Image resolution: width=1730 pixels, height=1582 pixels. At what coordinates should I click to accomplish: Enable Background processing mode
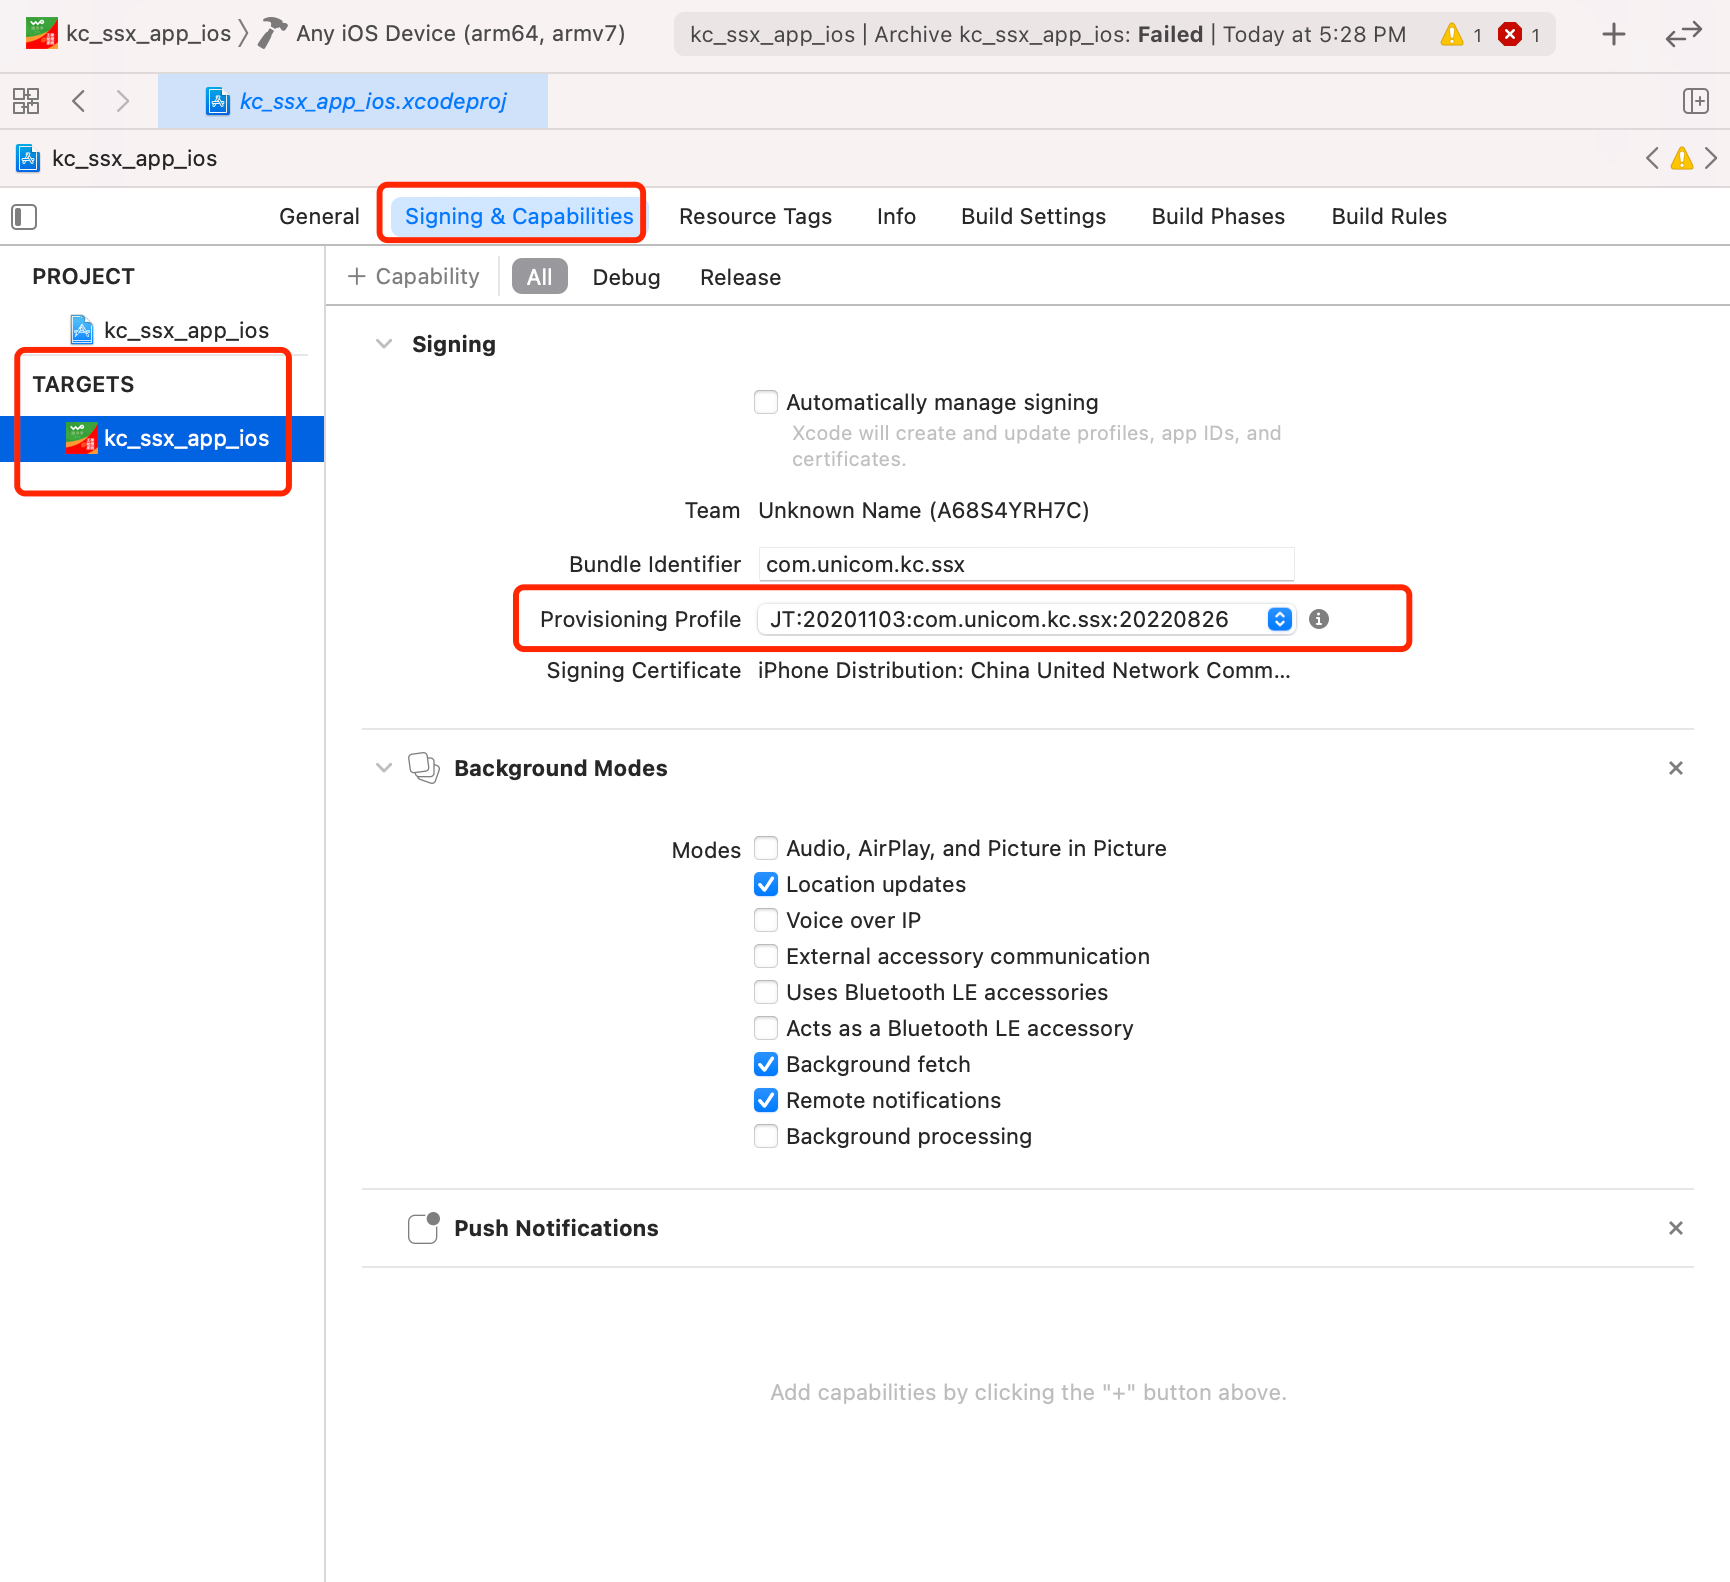pos(766,1136)
